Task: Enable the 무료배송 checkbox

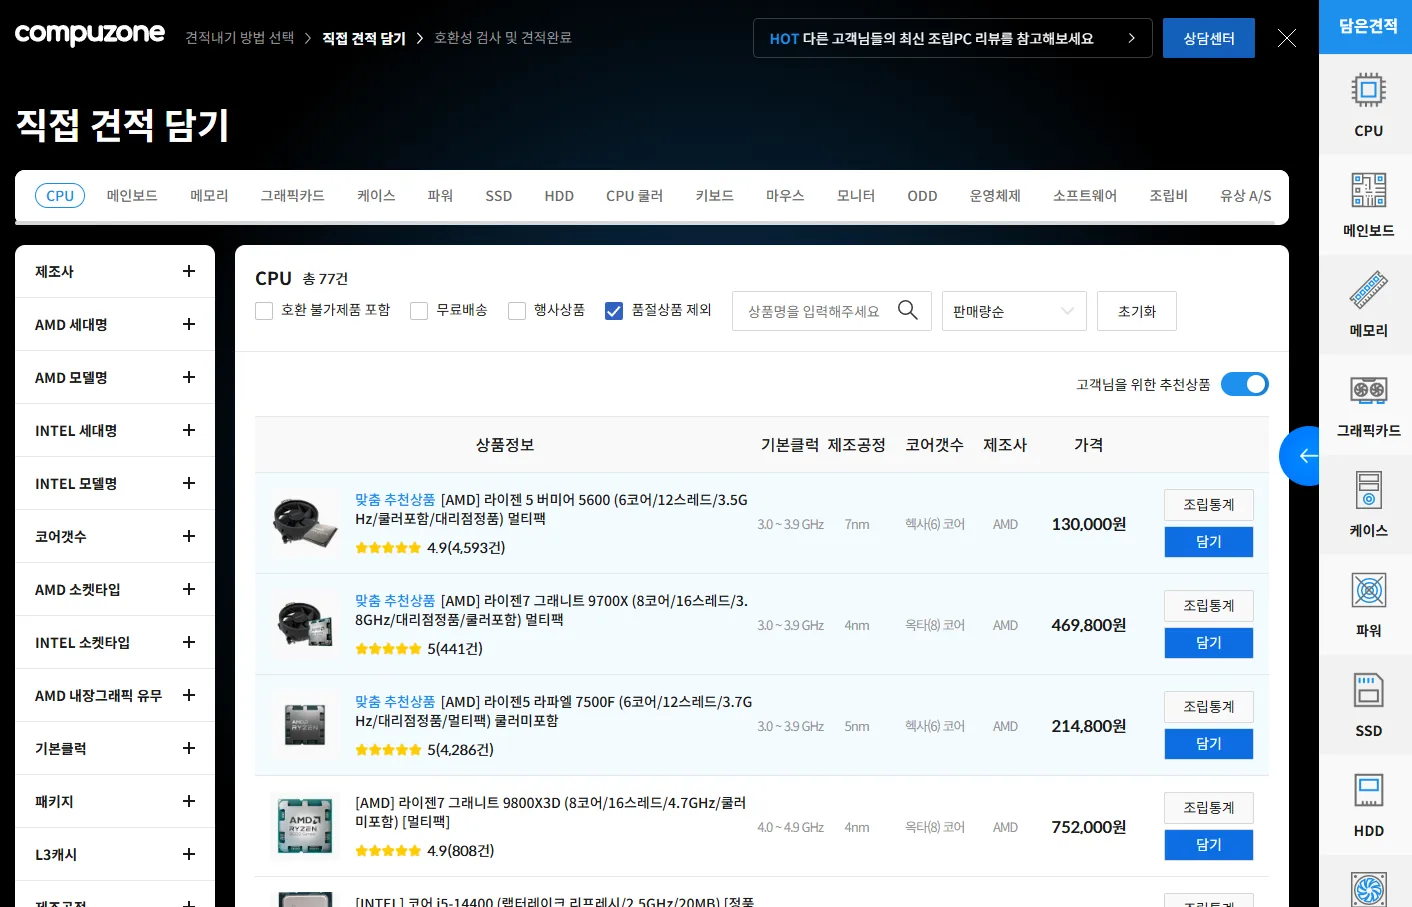Action: [x=418, y=311]
